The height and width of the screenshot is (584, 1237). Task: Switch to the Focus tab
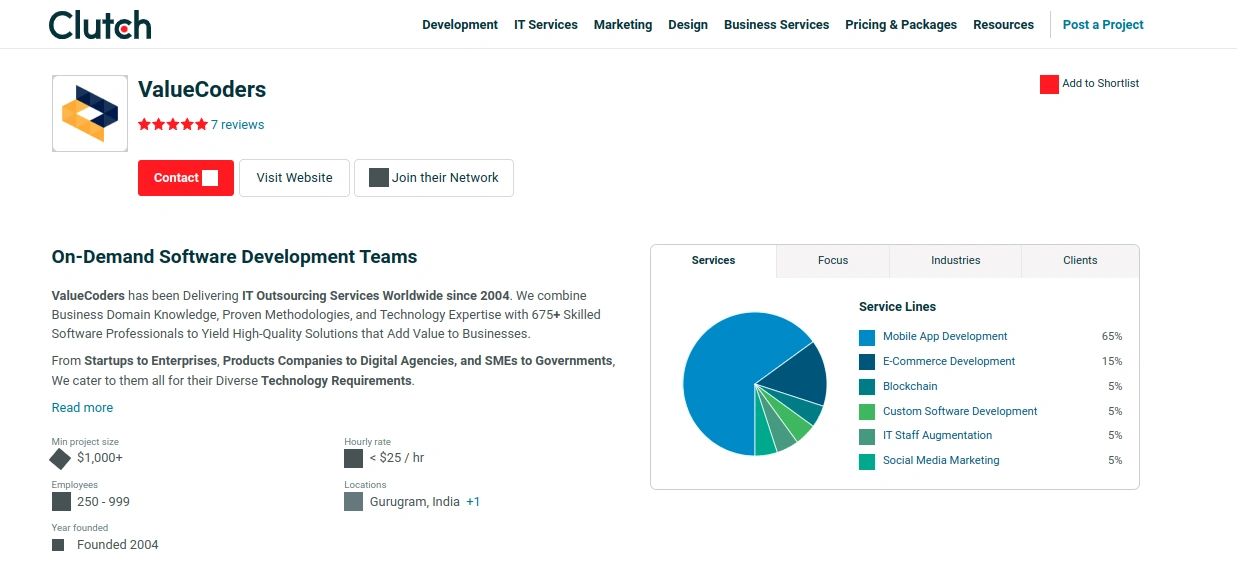pos(833,261)
